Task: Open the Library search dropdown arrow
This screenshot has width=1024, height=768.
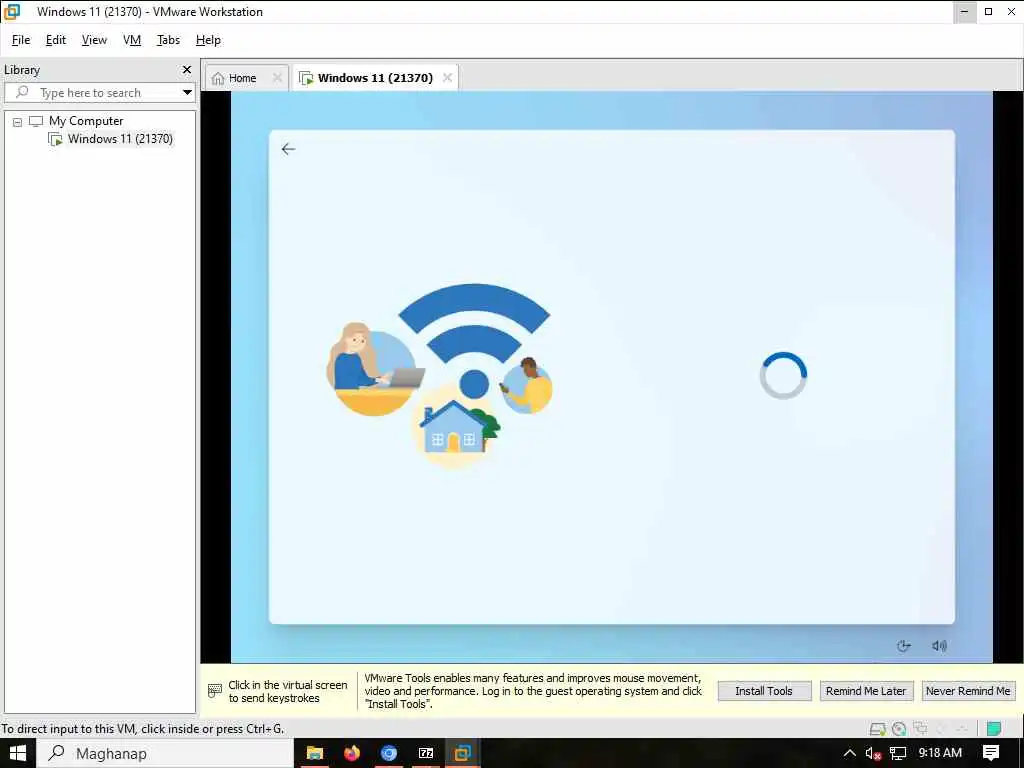Action: tap(187, 93)
